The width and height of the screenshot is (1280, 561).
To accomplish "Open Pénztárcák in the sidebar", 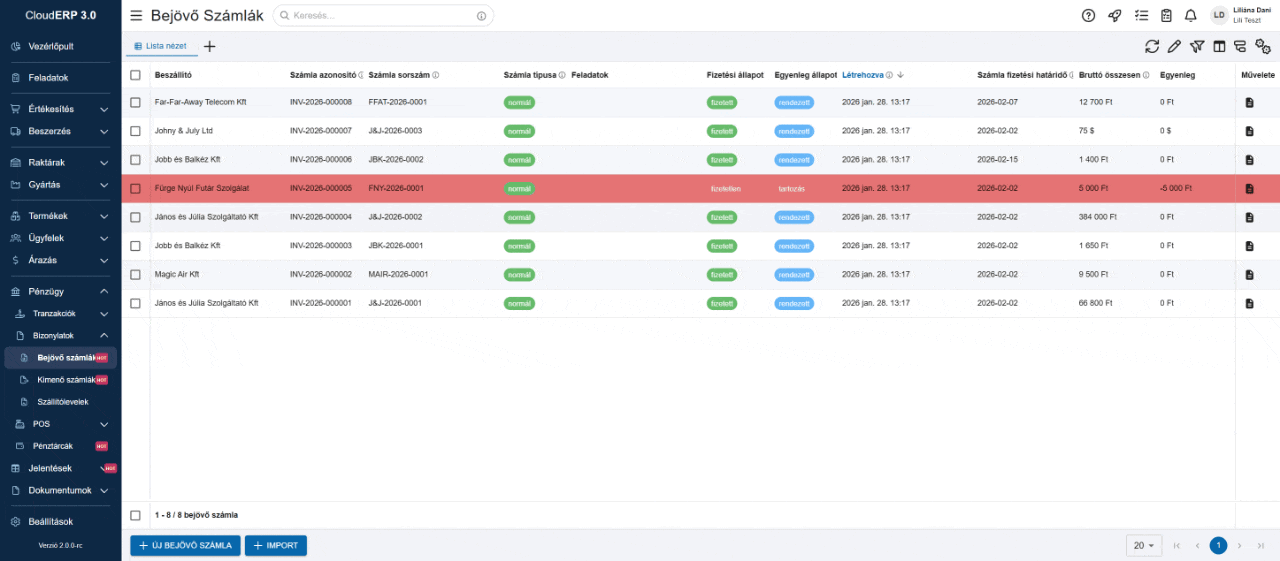I will [x=60, y=446].
